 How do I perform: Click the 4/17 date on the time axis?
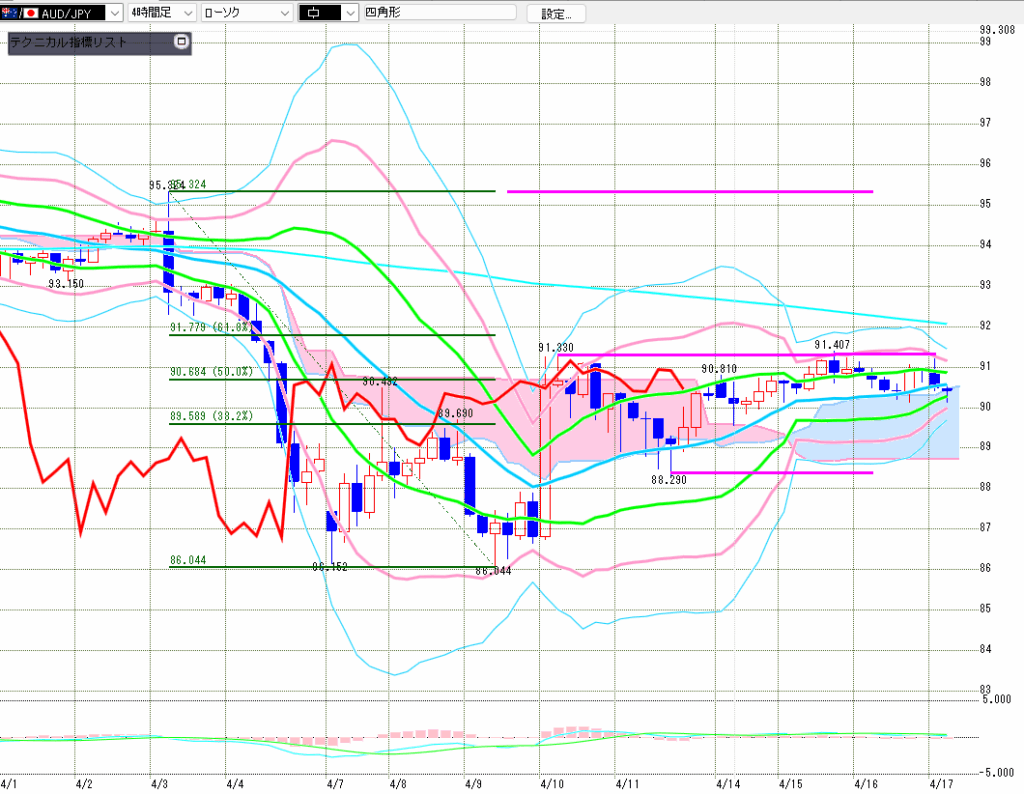[941, 784]
